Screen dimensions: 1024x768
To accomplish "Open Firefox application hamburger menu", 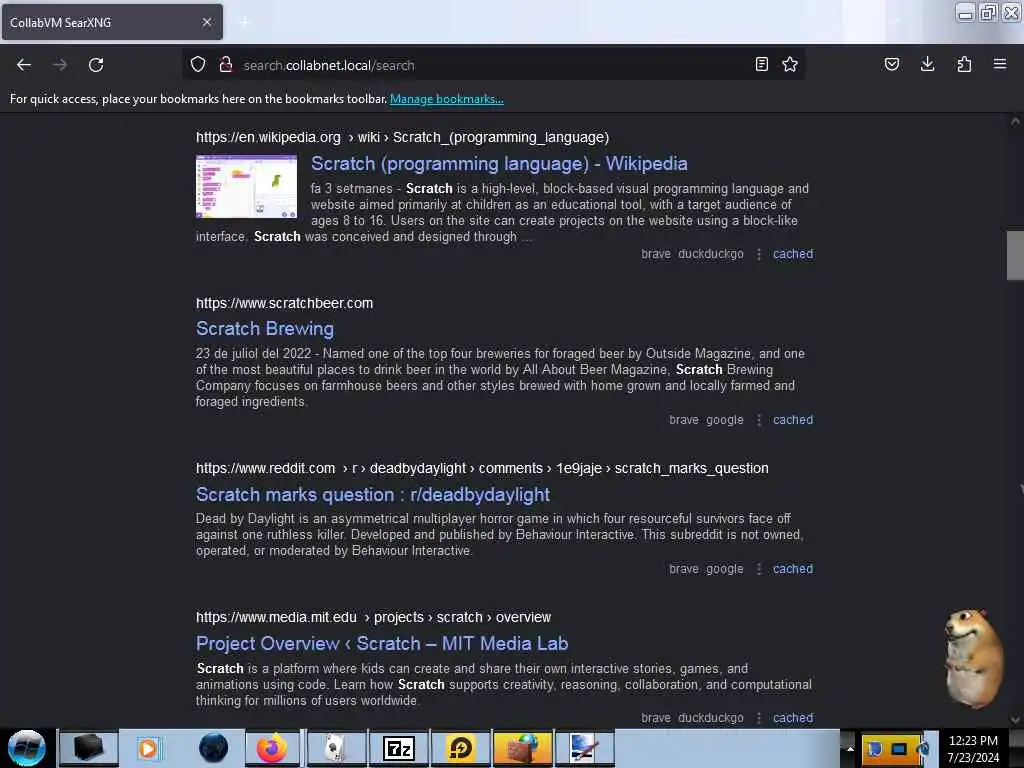I will point(1000,64).
